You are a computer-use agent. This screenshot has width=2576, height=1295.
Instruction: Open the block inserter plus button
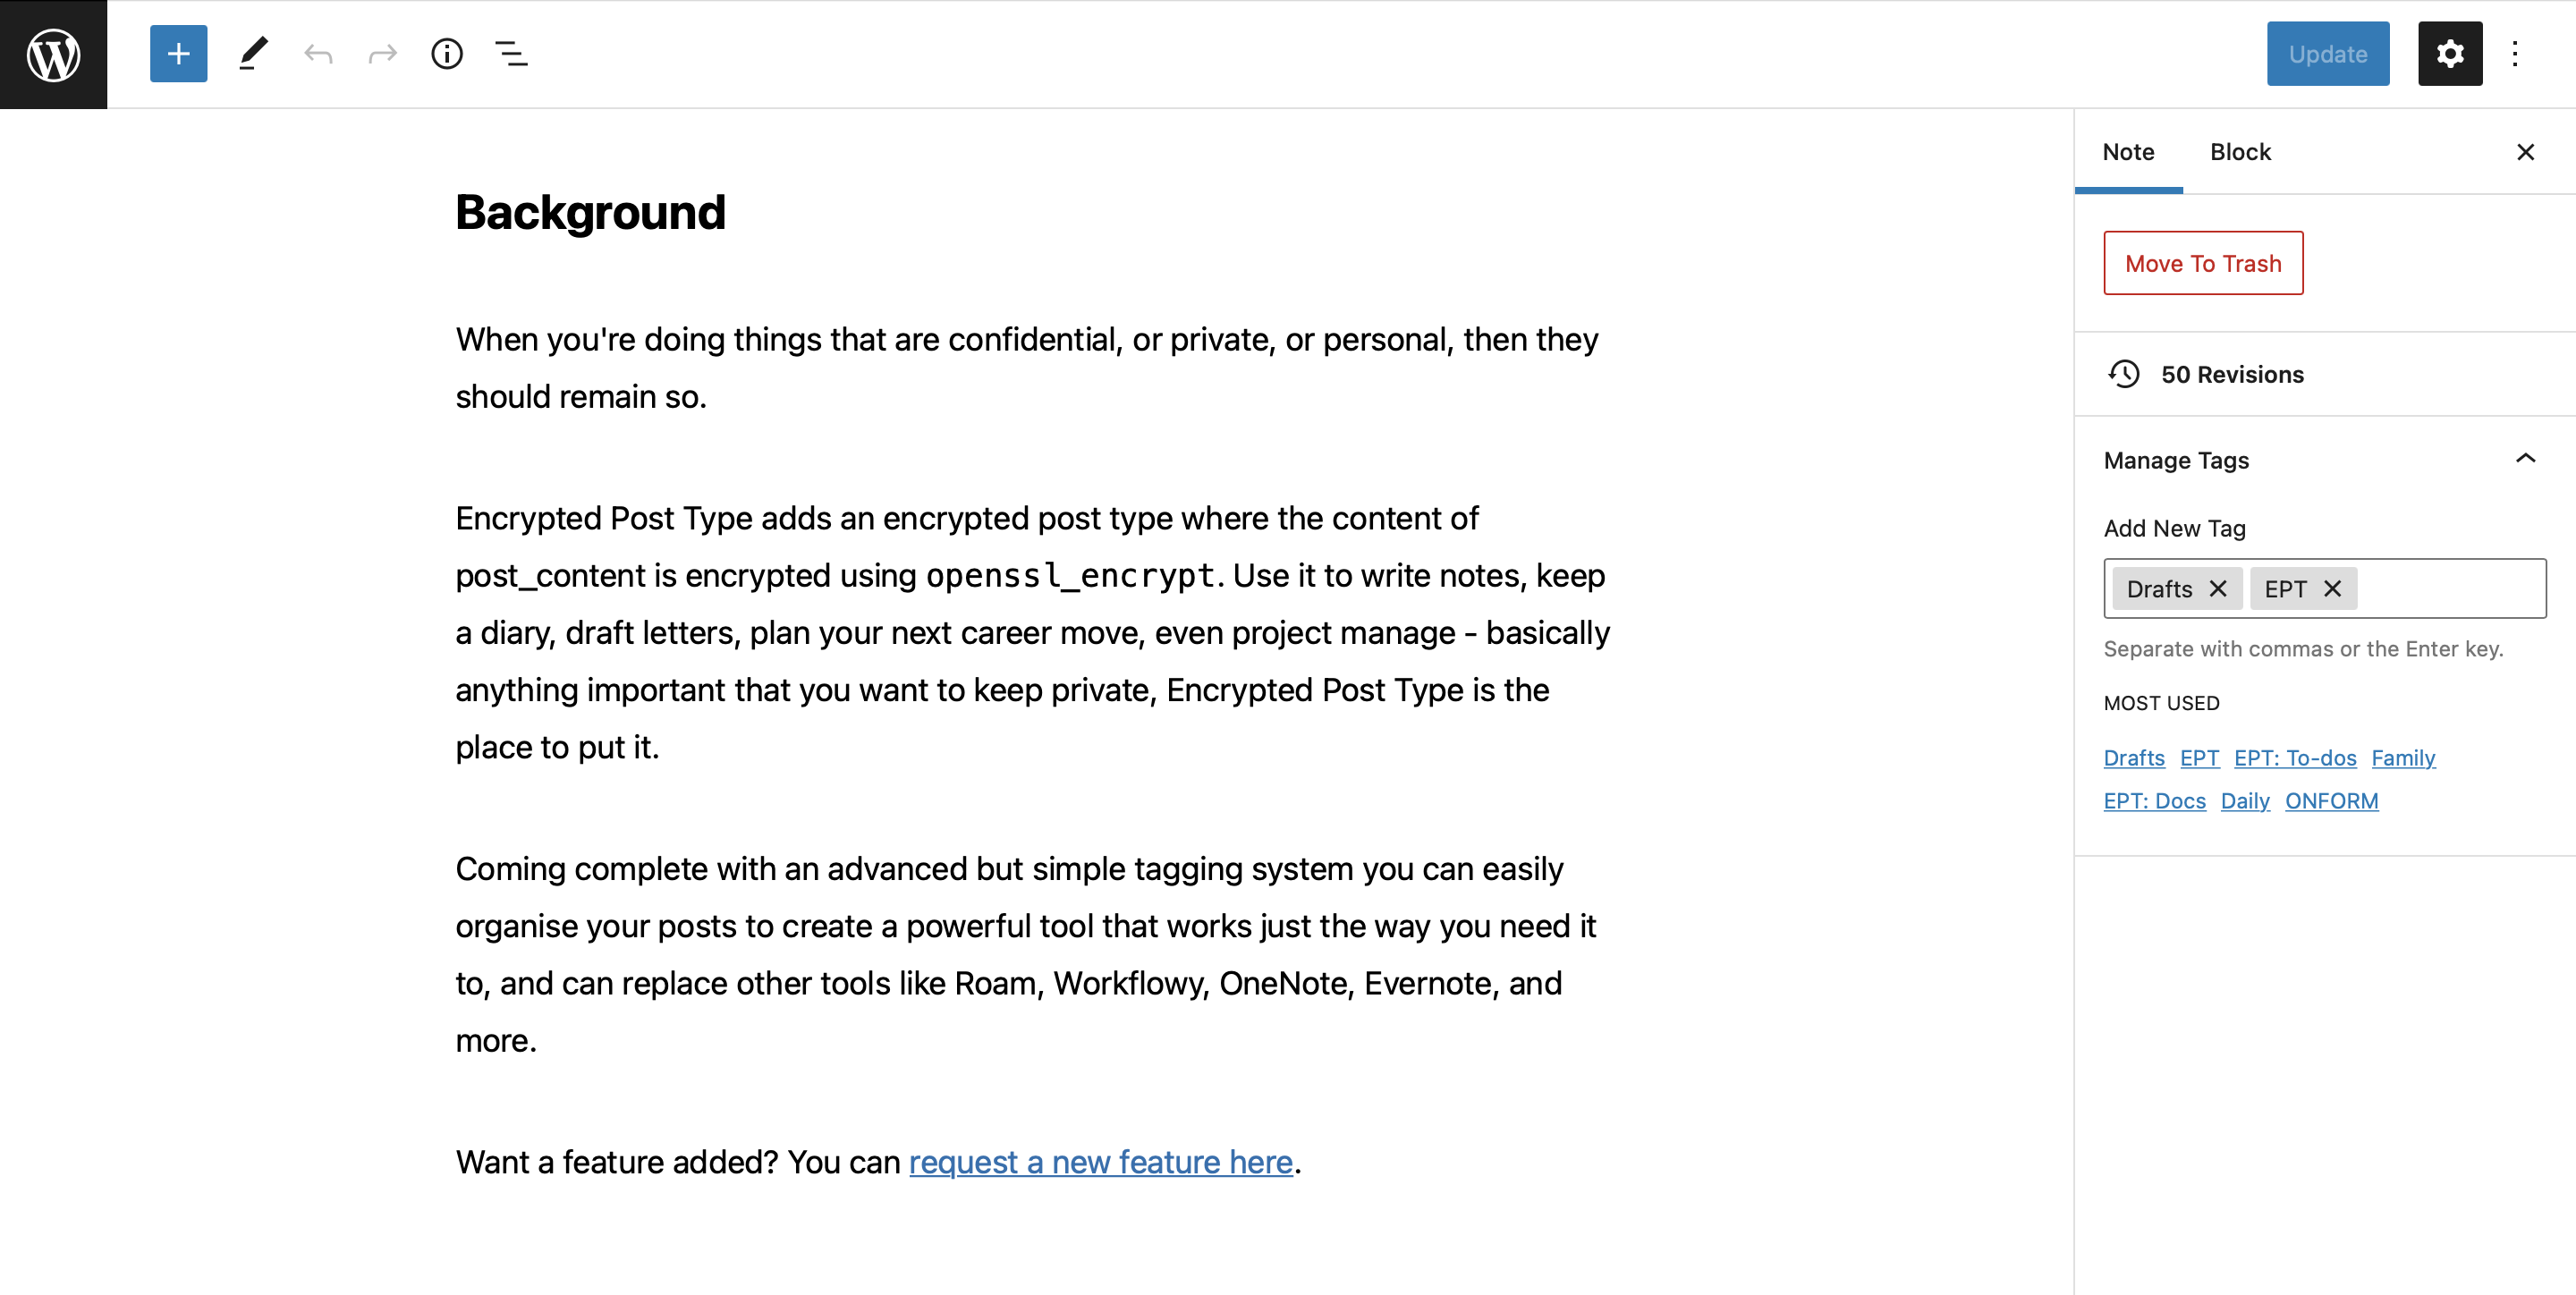(178, 54)
